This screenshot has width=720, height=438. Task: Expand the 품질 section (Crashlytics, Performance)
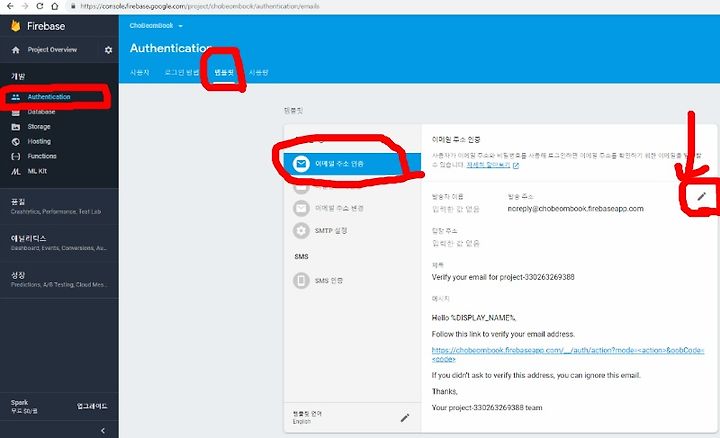click(x=59, y=206)
